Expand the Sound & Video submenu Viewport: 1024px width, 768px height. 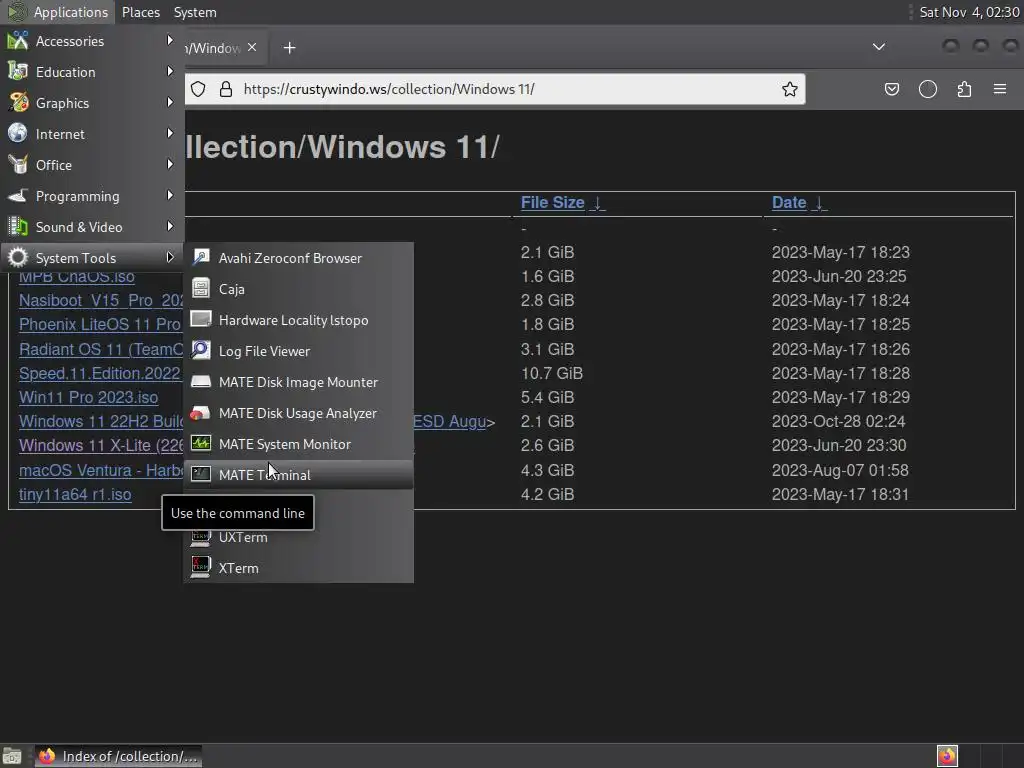coord(92,227)
